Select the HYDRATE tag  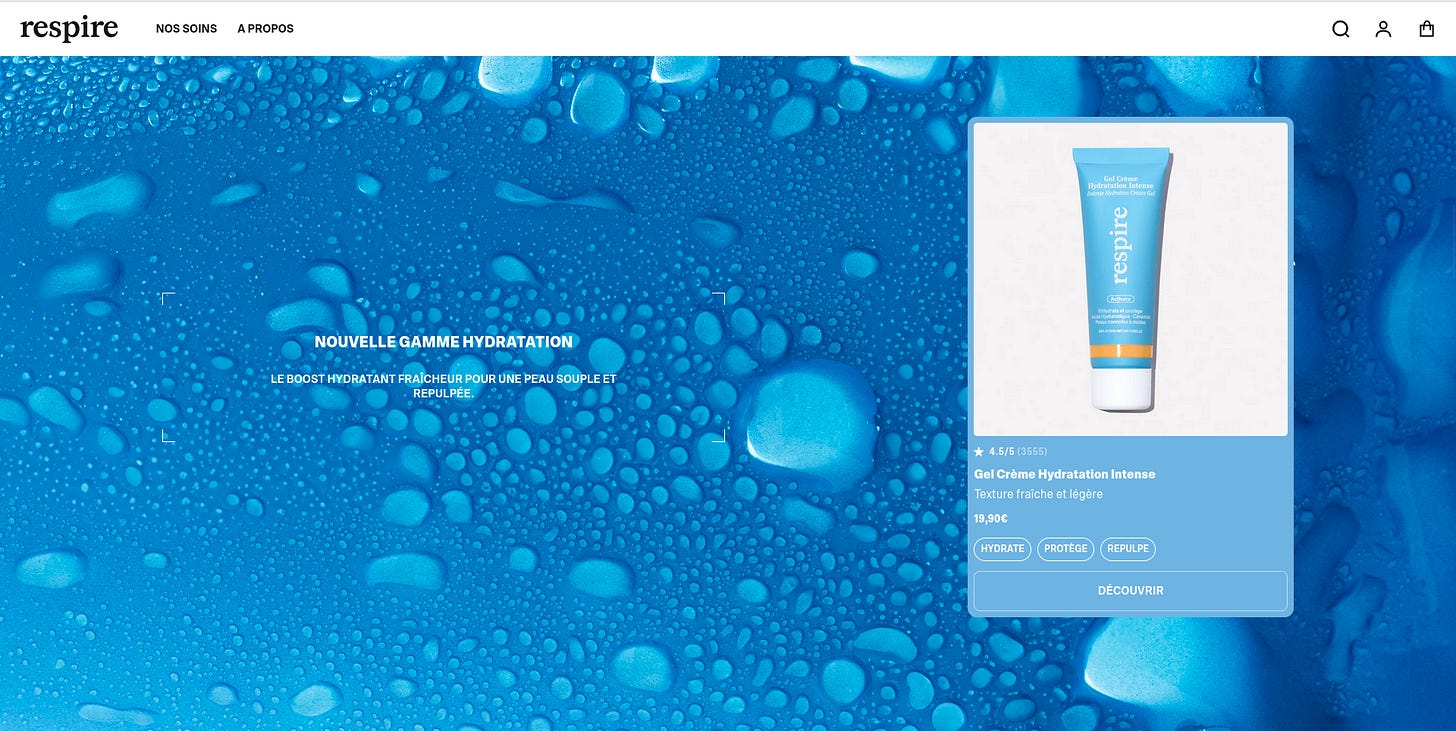pos(1002,549)
